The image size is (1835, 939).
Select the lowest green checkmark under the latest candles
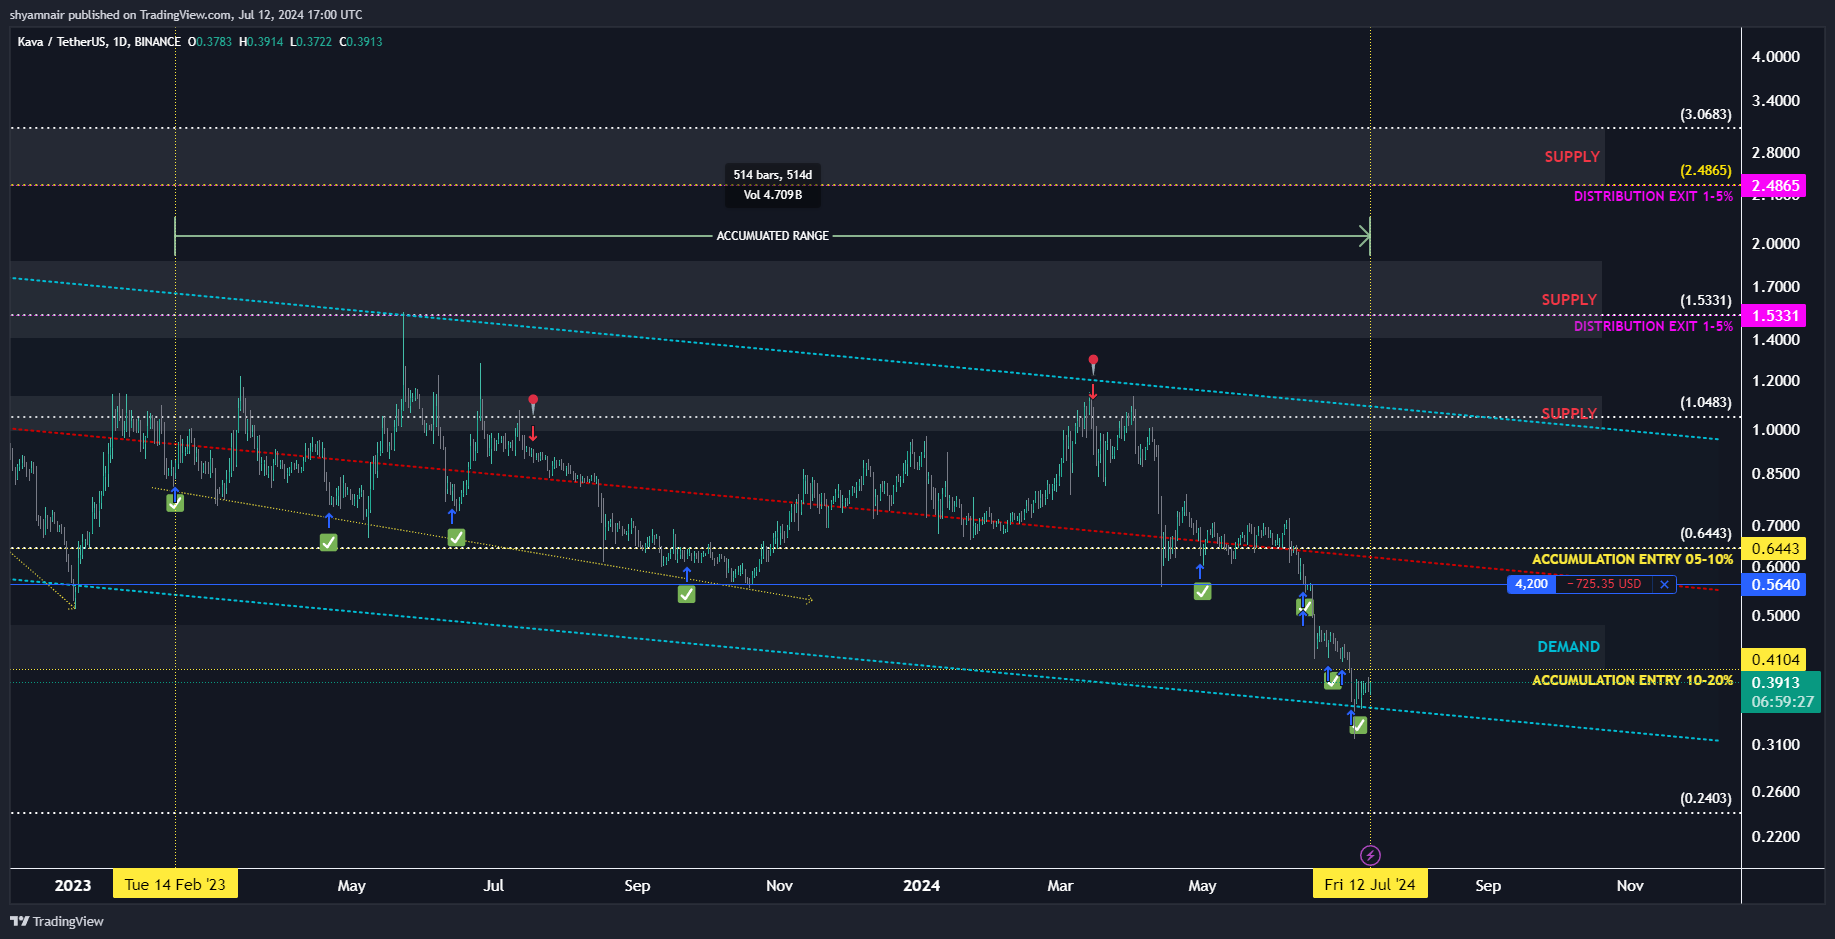1358,725
